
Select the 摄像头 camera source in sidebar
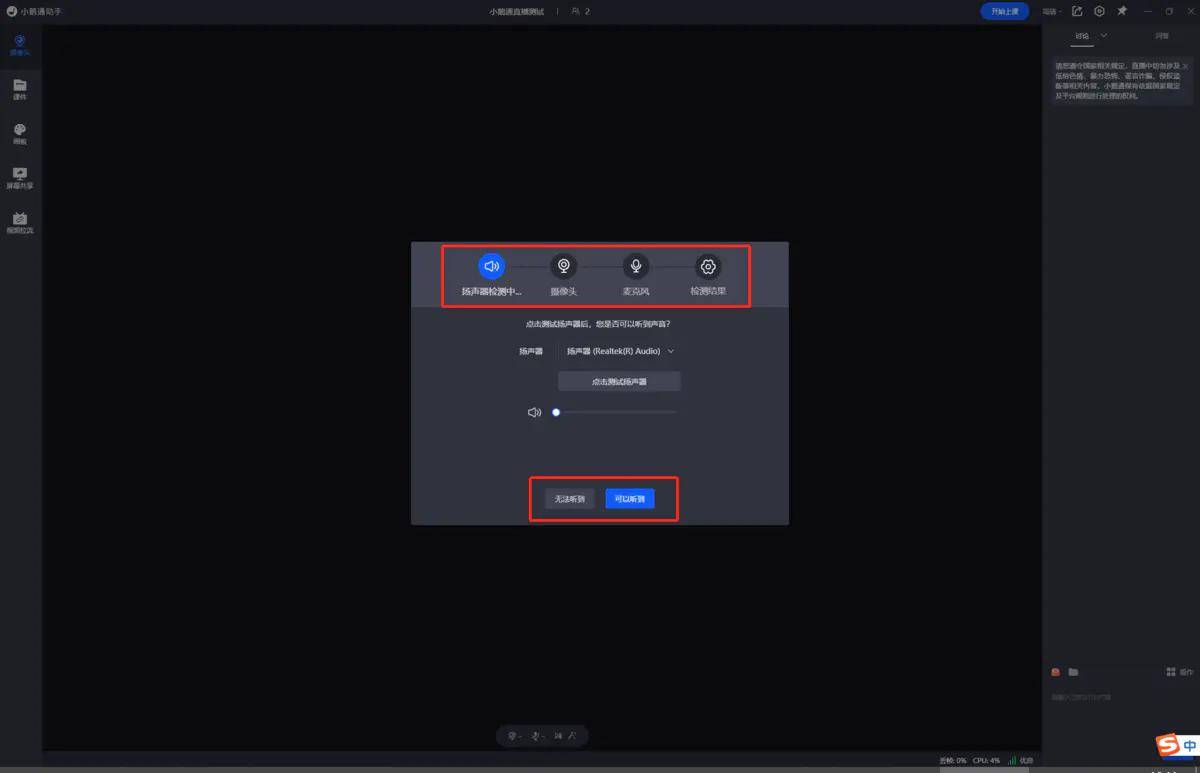coord(20,45)
